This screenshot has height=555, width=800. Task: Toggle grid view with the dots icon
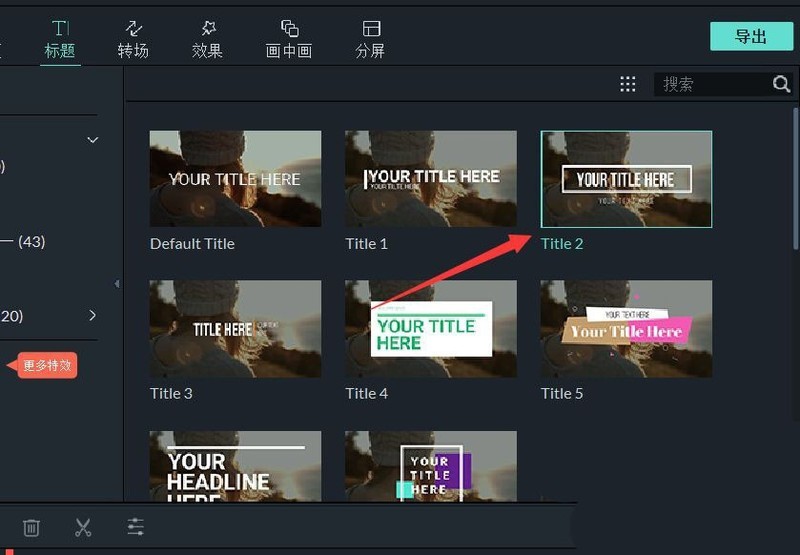[x=628, y=84]
